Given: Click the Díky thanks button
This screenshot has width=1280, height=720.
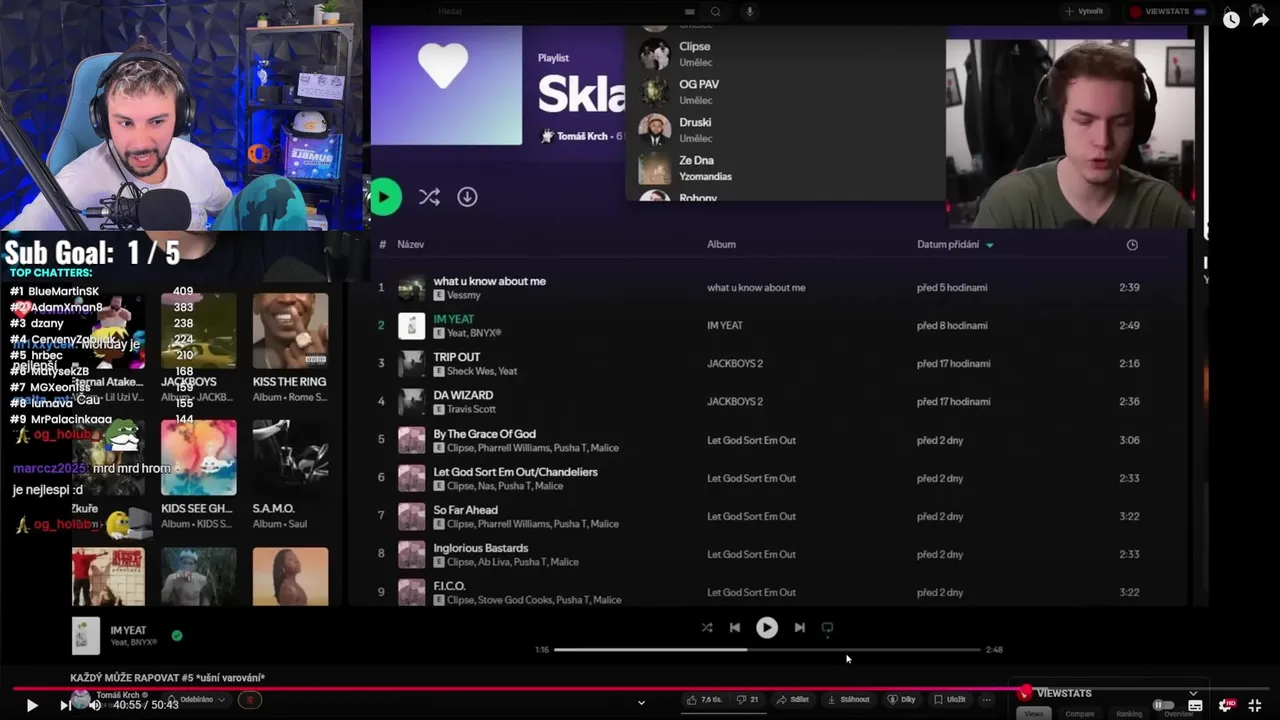Looking at the screenshot, I should [902, 700].
